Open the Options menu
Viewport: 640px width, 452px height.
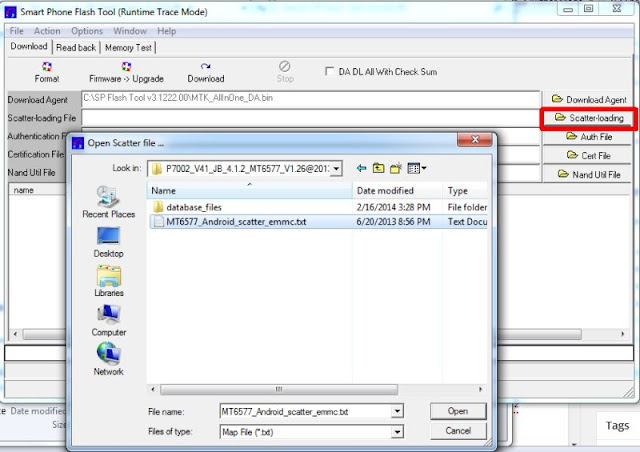tap(87, 31)
